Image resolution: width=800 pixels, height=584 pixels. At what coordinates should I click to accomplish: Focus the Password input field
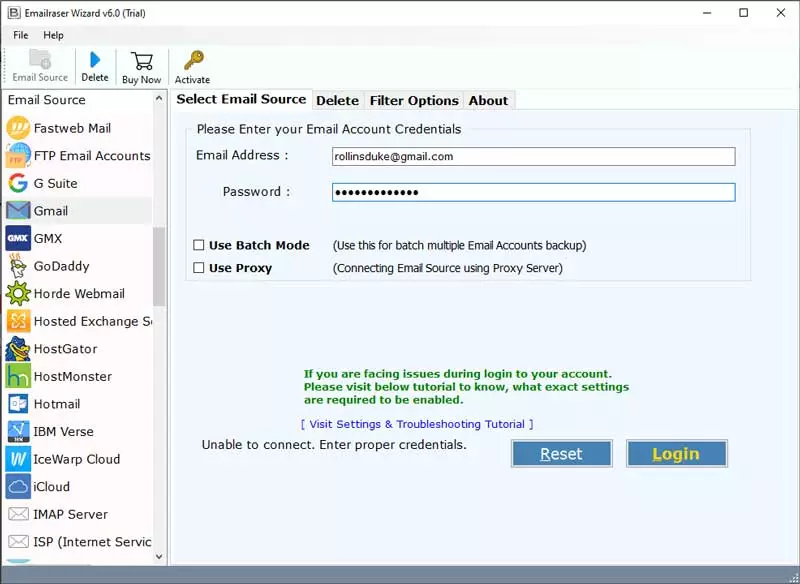click(533, 192)
